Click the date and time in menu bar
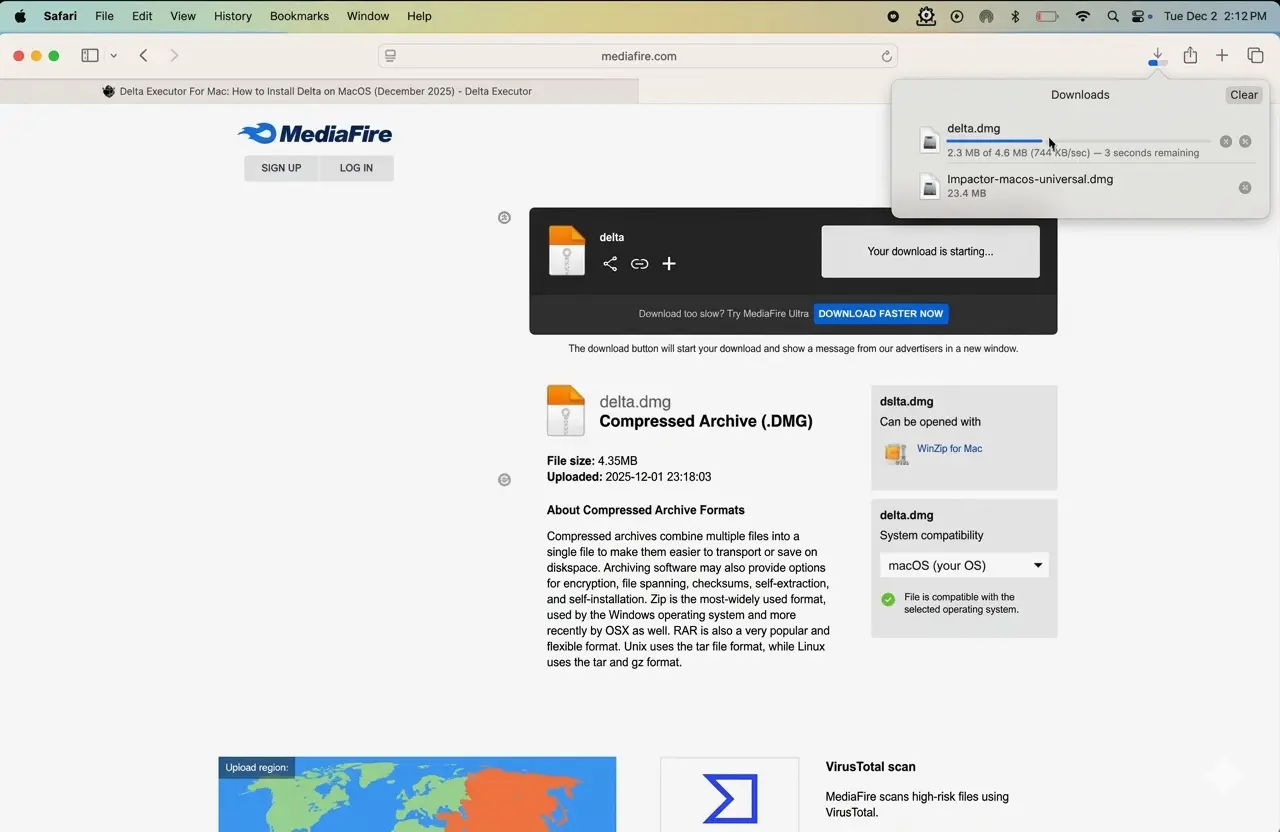Screen dimensions: 1280x832 click(x=1214, y=16)
